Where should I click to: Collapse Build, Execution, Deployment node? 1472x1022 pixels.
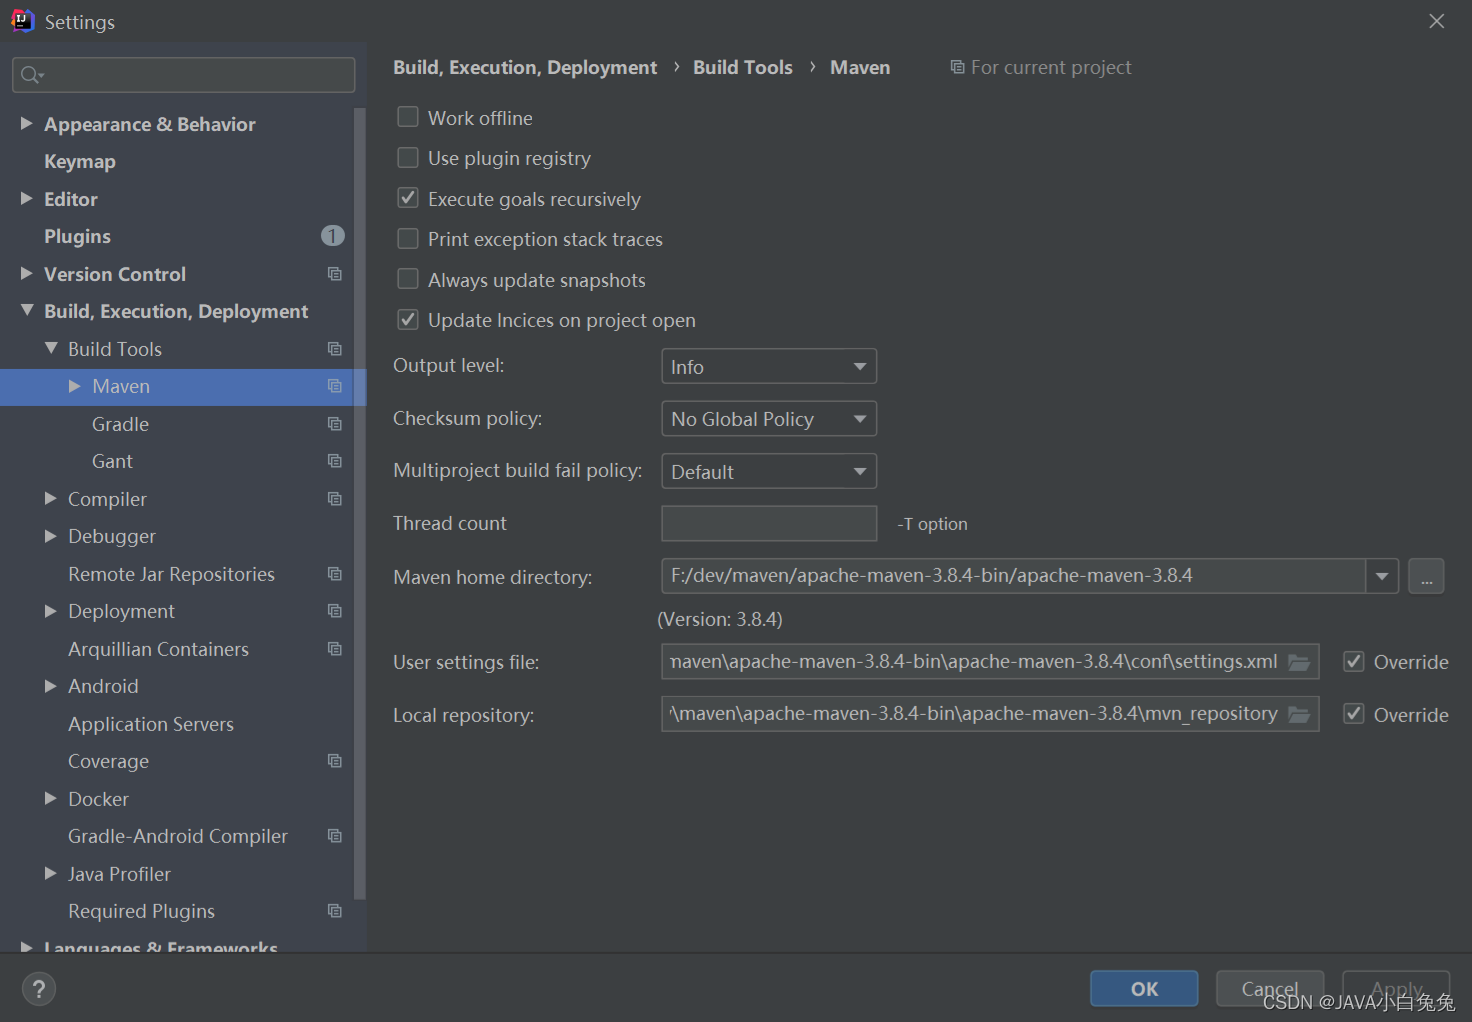click(27, 311)
